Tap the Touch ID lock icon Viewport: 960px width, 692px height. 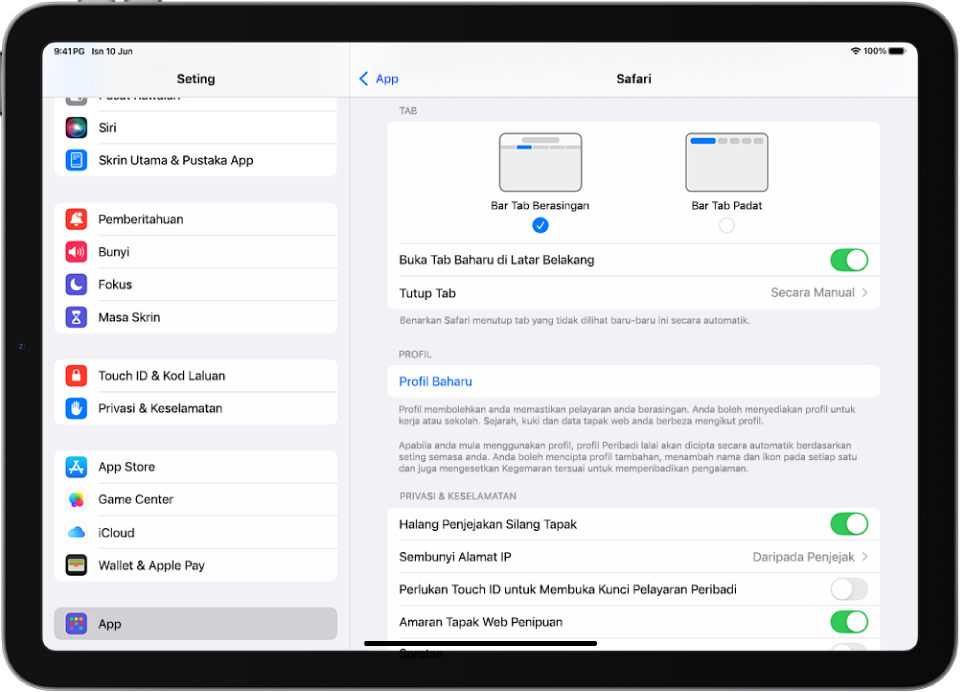76,375
